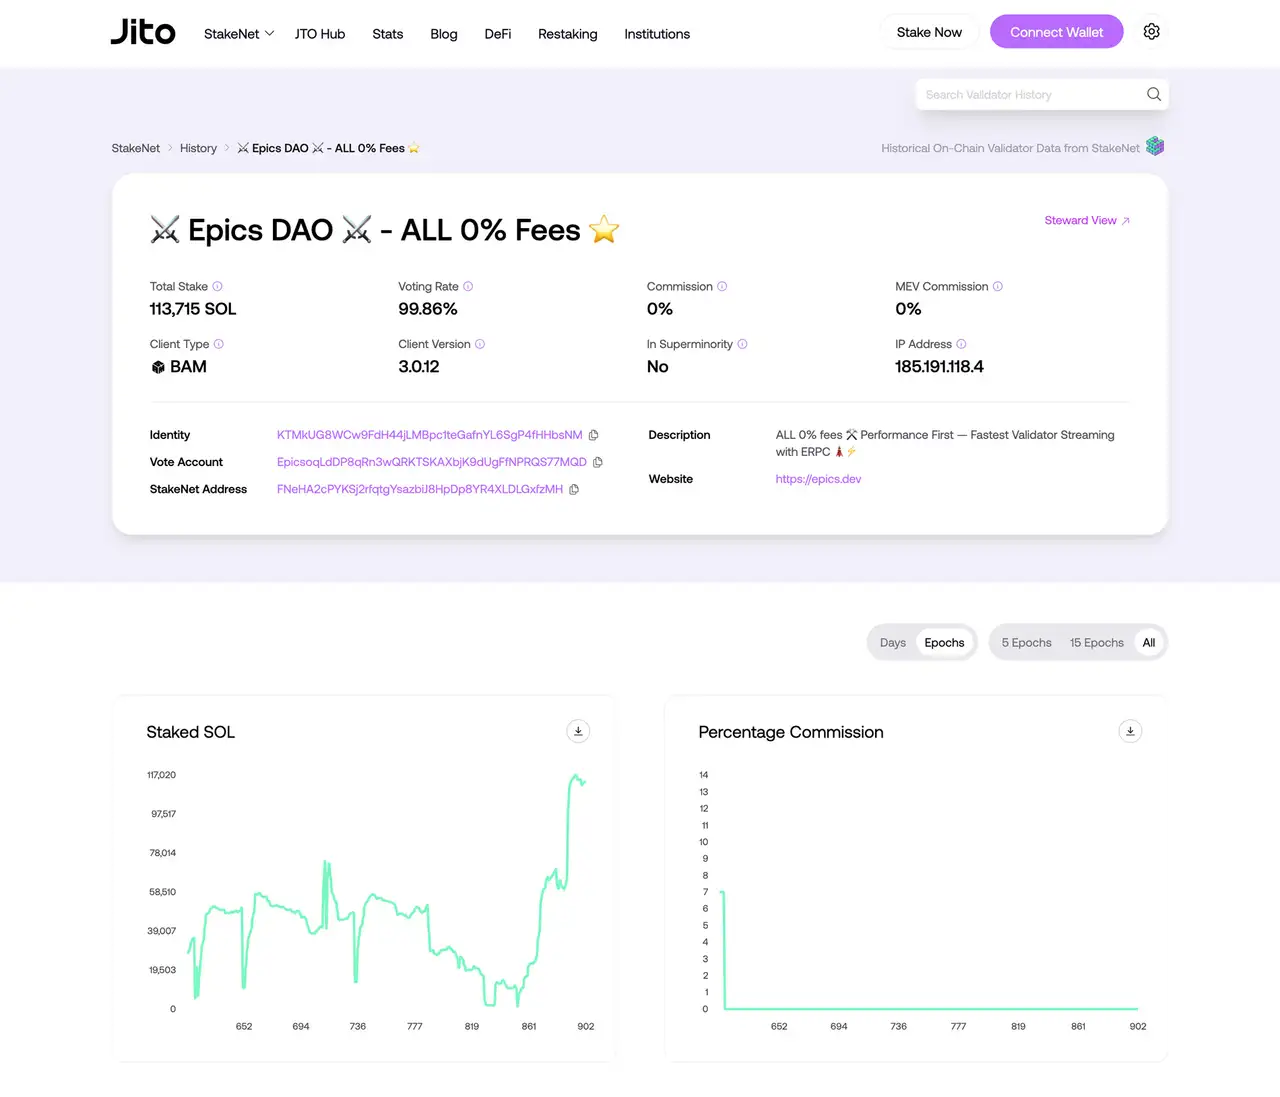This screenshot has width=1280, height=1097.
Task: Click the StakeNet cube icon
Action: [x=1155, y=146]
